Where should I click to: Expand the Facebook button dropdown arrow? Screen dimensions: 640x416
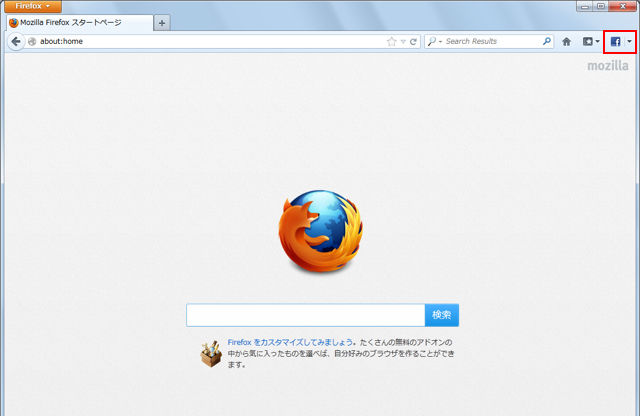[629, 41]
